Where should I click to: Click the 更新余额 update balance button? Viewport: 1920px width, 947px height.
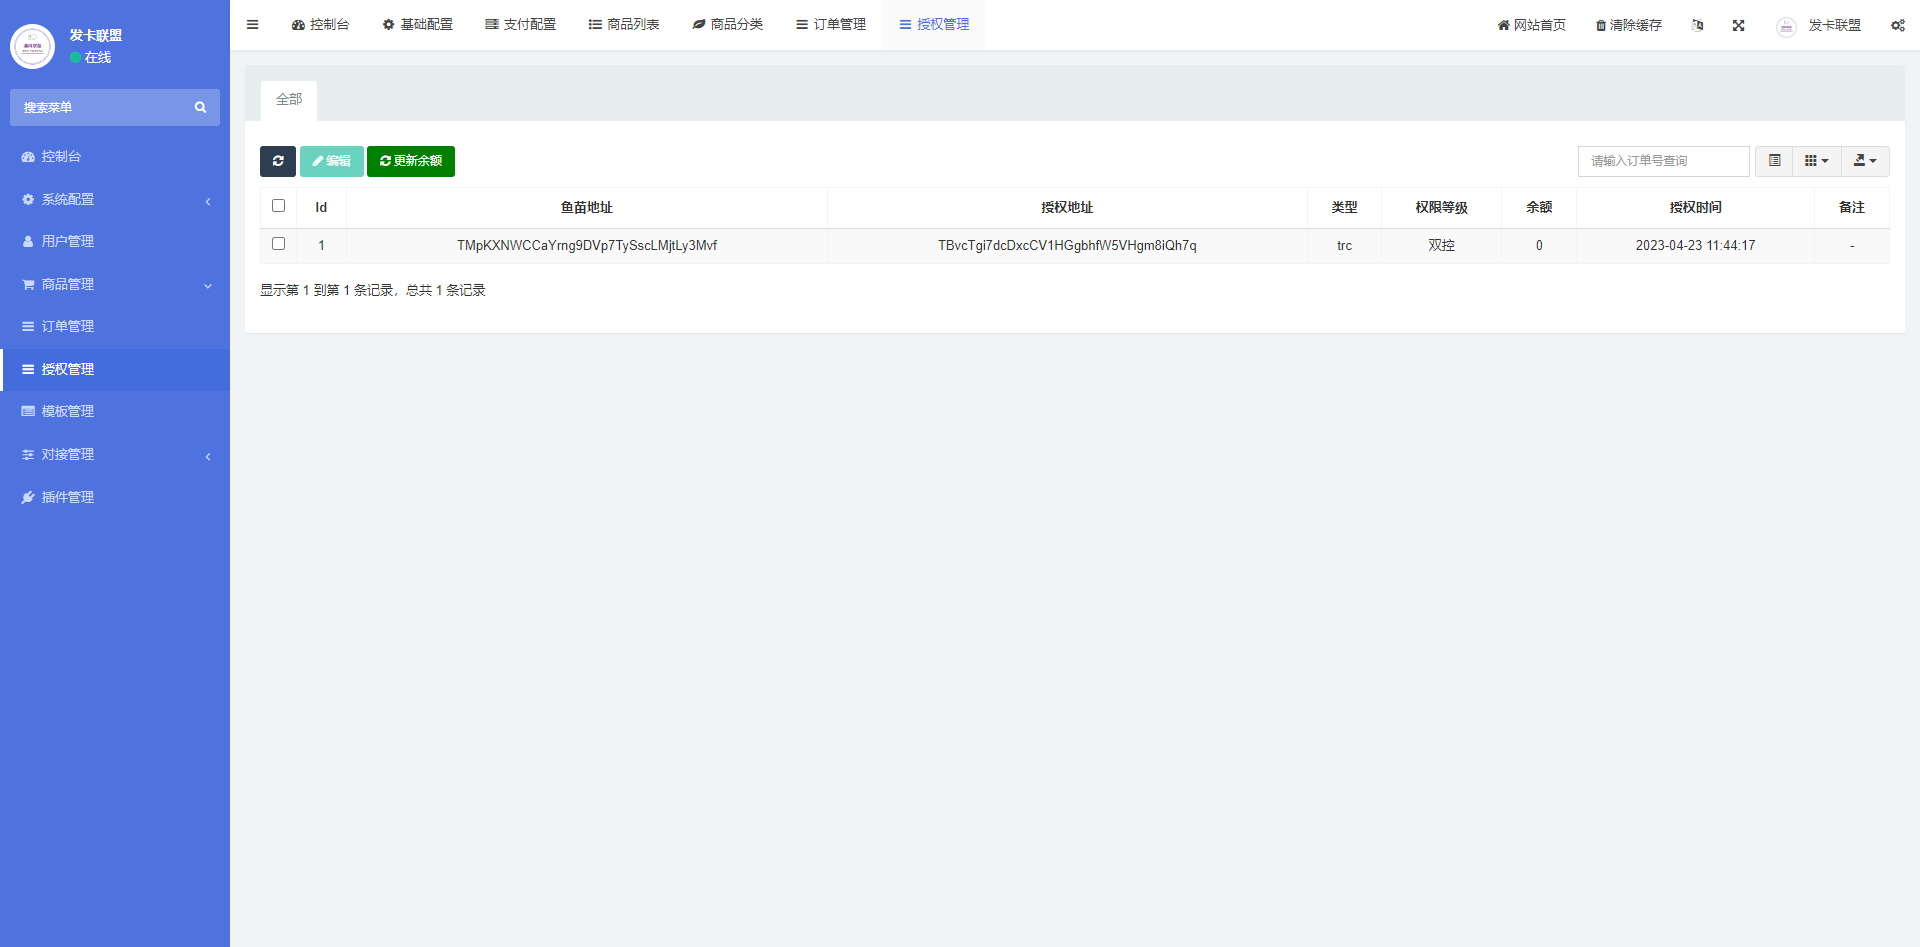tap(411, 161)
